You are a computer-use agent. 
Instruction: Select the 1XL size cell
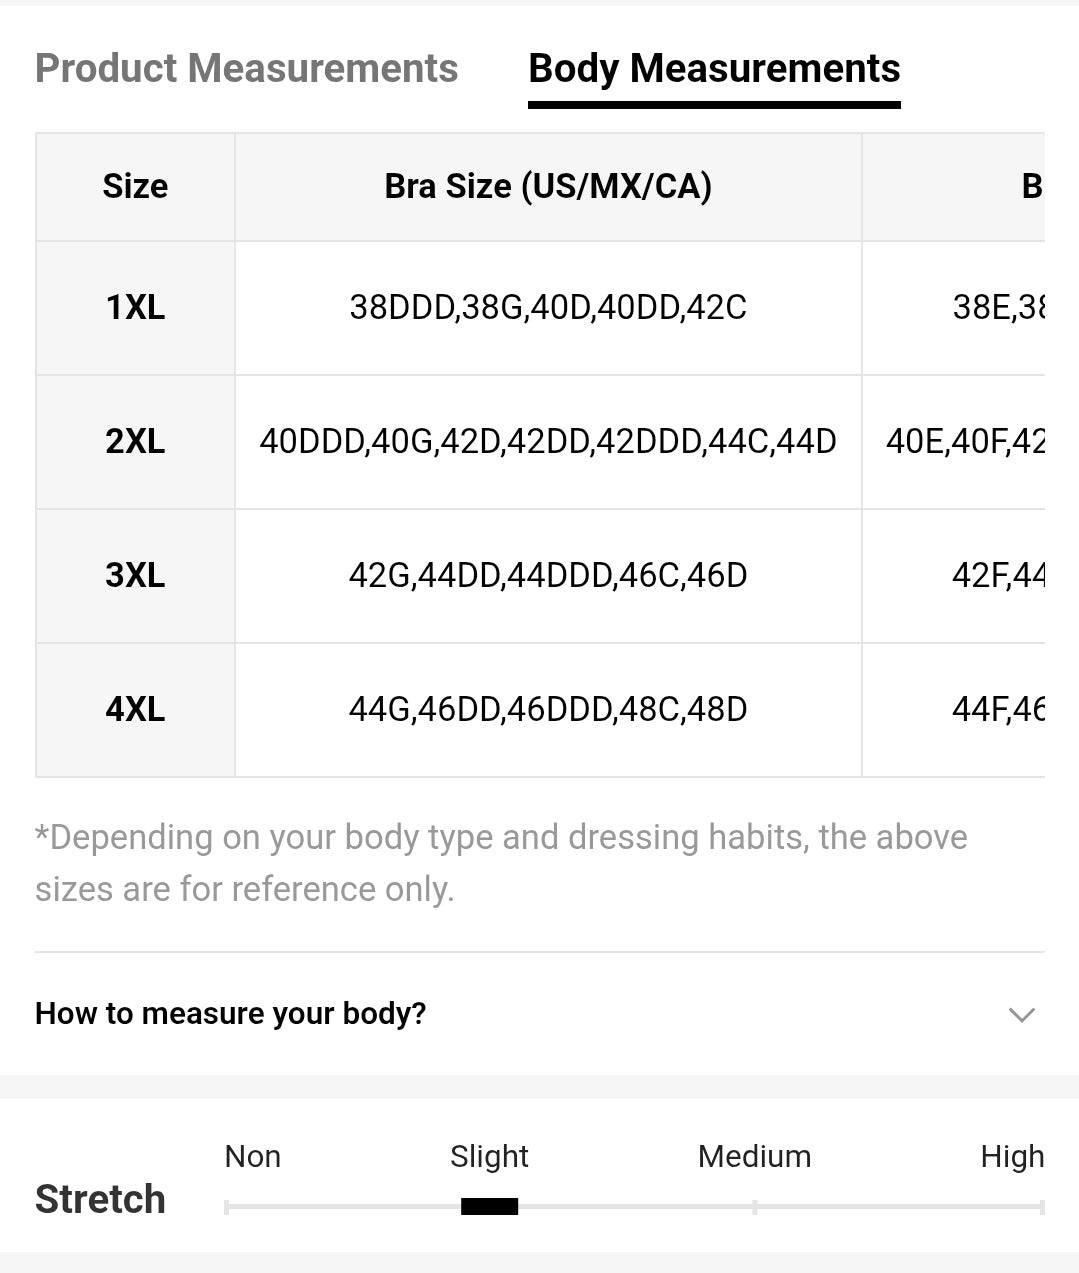coord(135,308)
